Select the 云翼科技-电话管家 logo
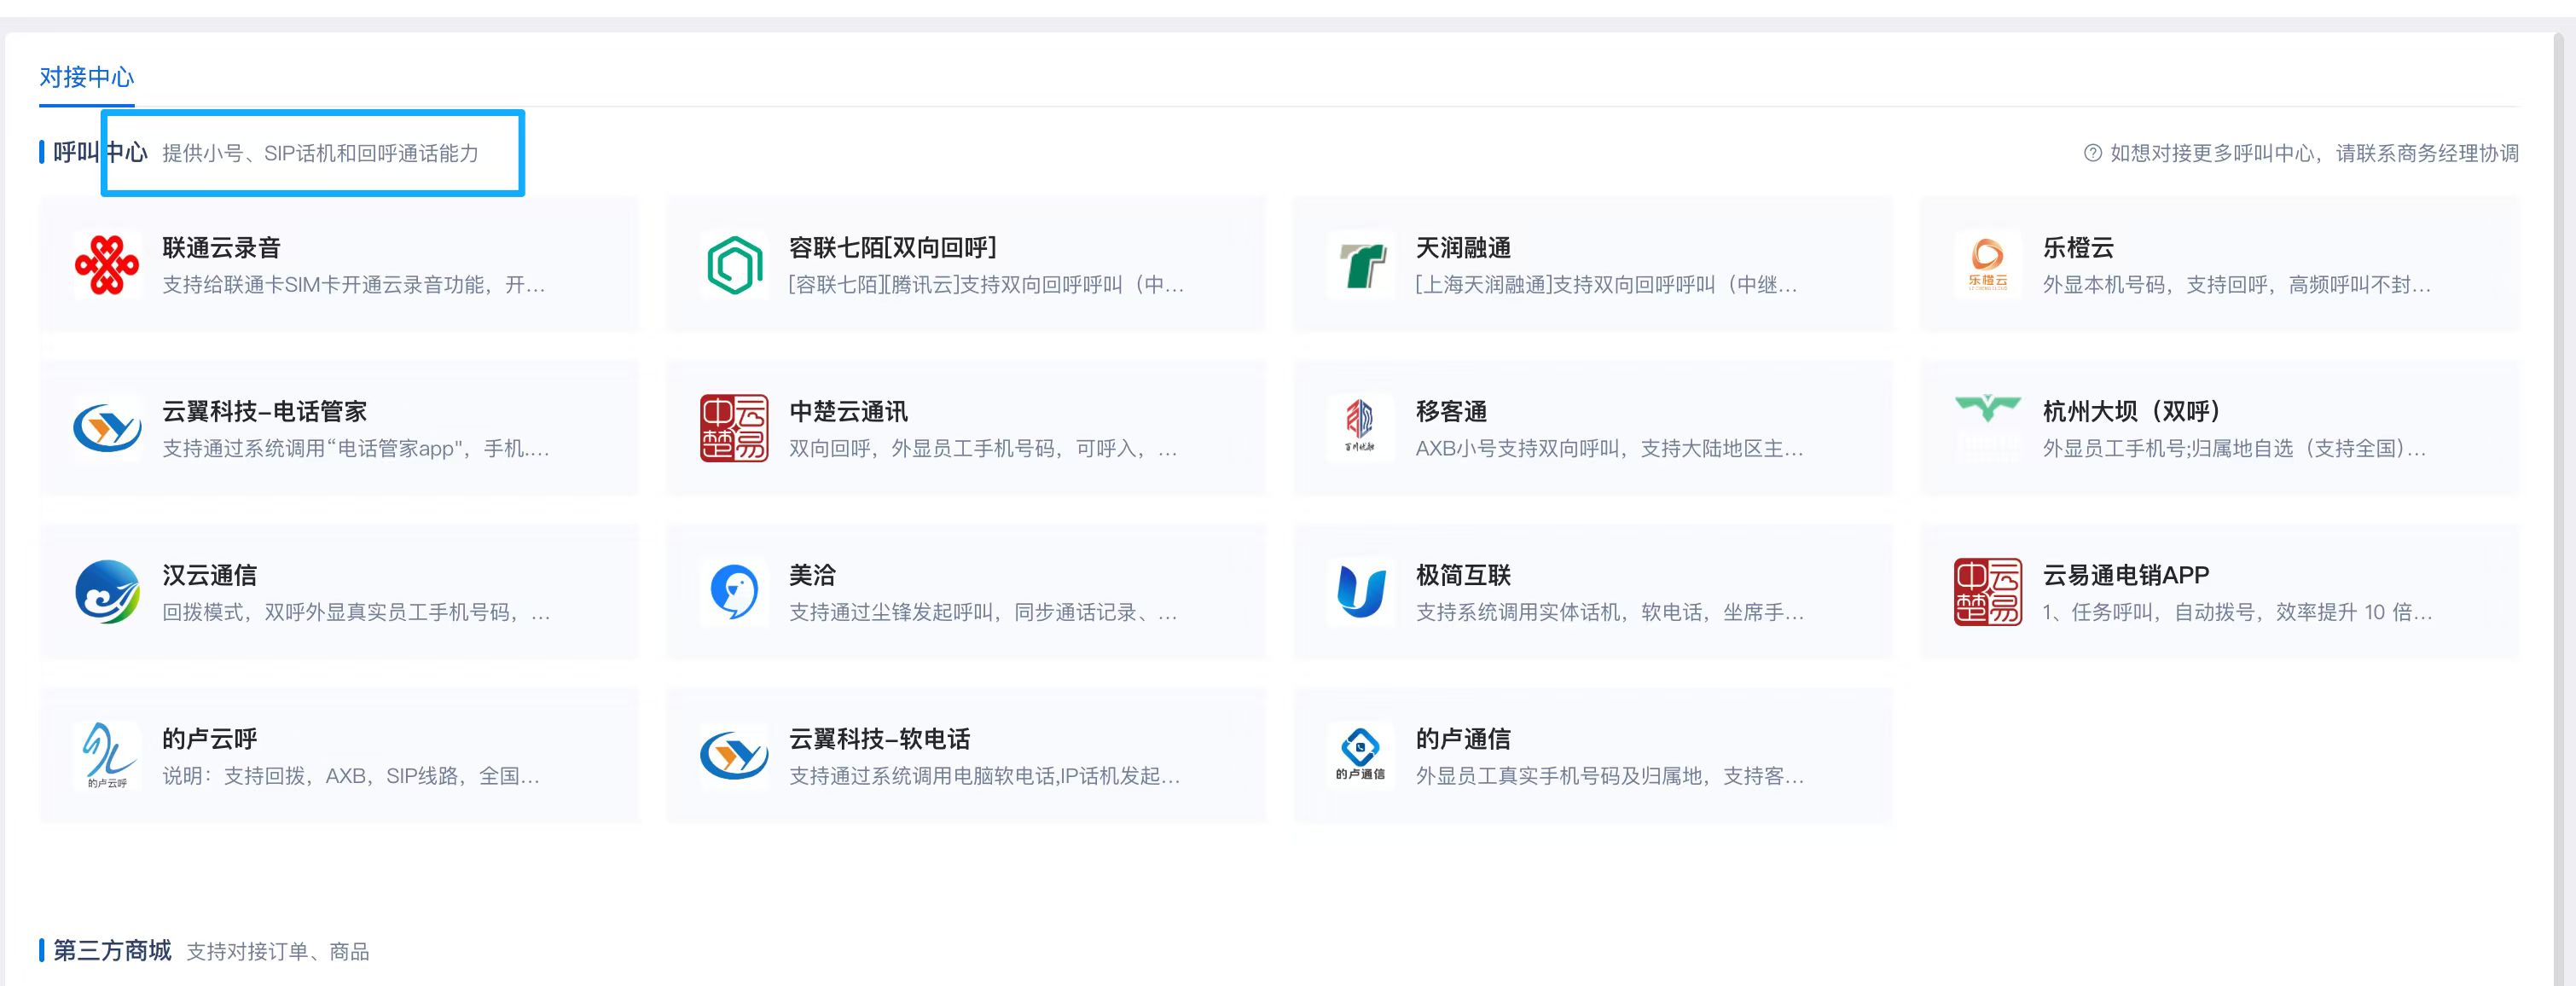 pyautogui.click(x=108, y=428)
